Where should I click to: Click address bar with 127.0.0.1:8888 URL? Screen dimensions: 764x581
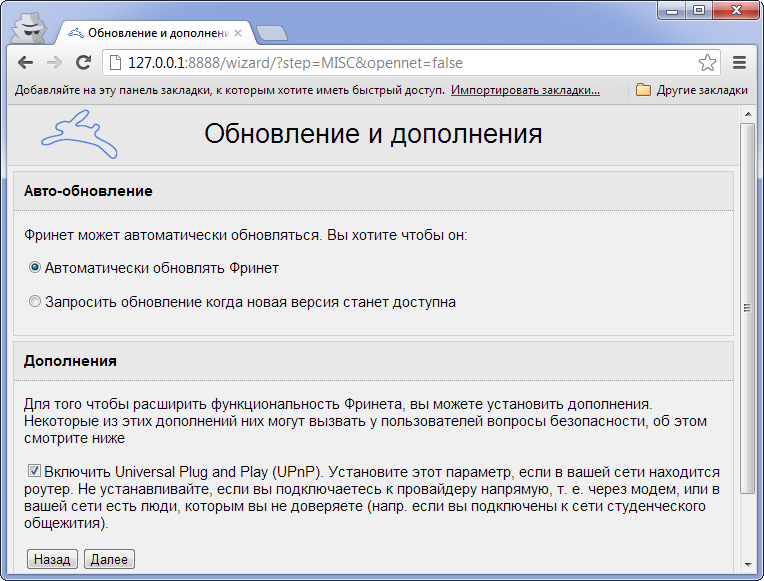tap(409, 63)
